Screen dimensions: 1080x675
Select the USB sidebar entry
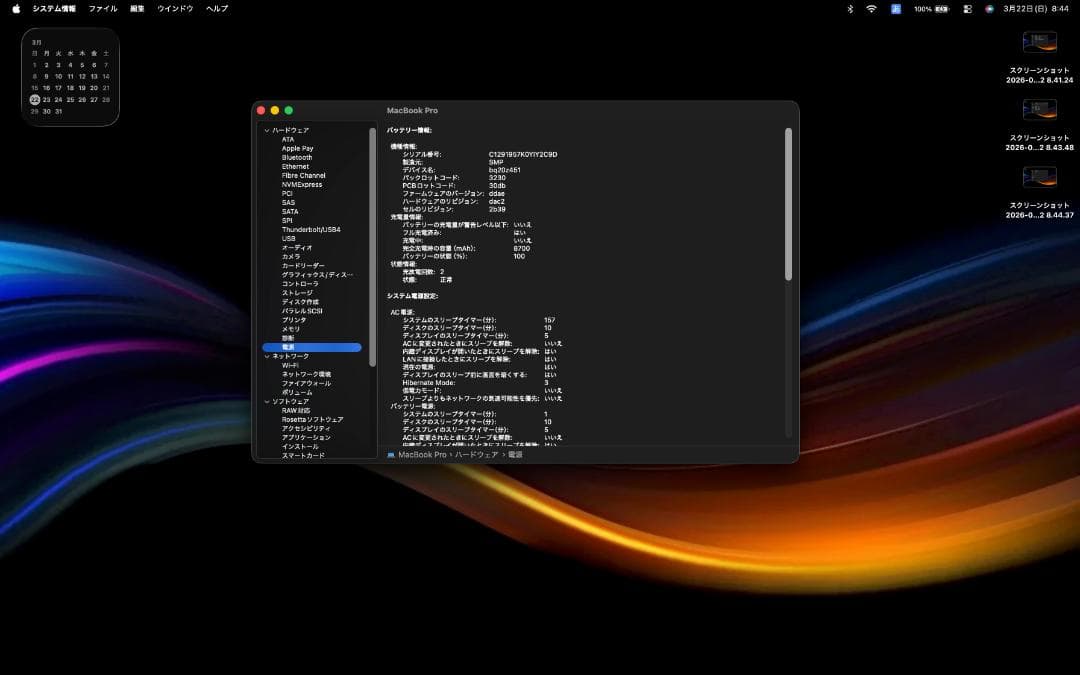click(x=289, y=238)
